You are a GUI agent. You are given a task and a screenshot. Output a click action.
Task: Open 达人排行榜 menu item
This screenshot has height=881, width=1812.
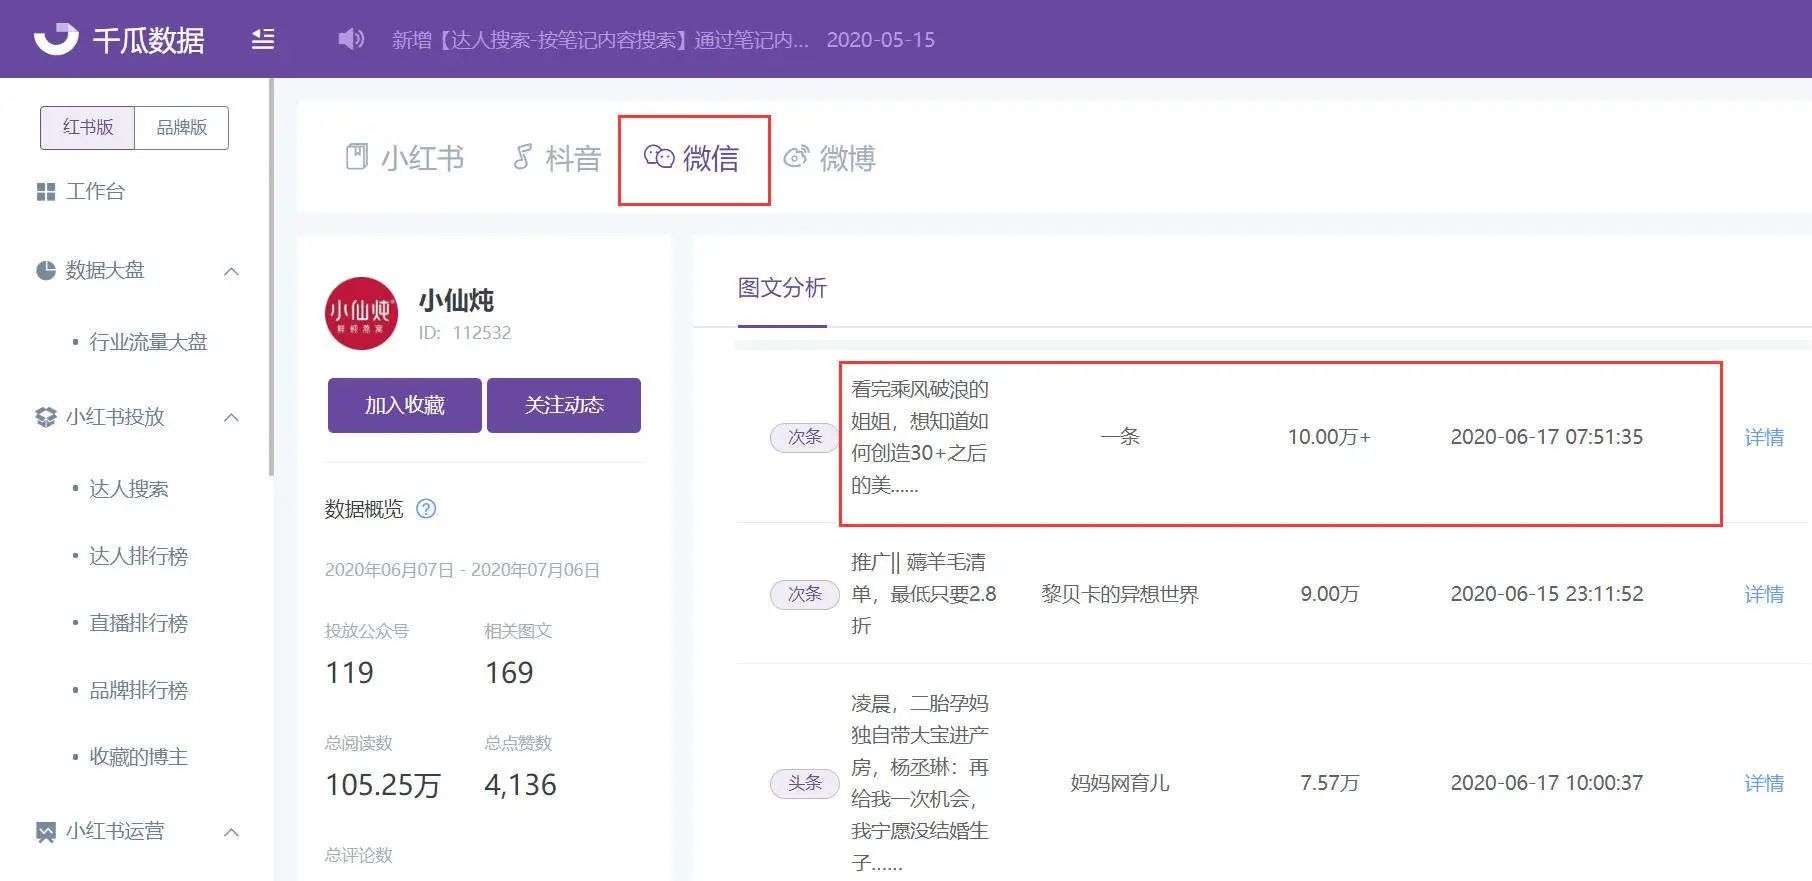click(138, 556)
